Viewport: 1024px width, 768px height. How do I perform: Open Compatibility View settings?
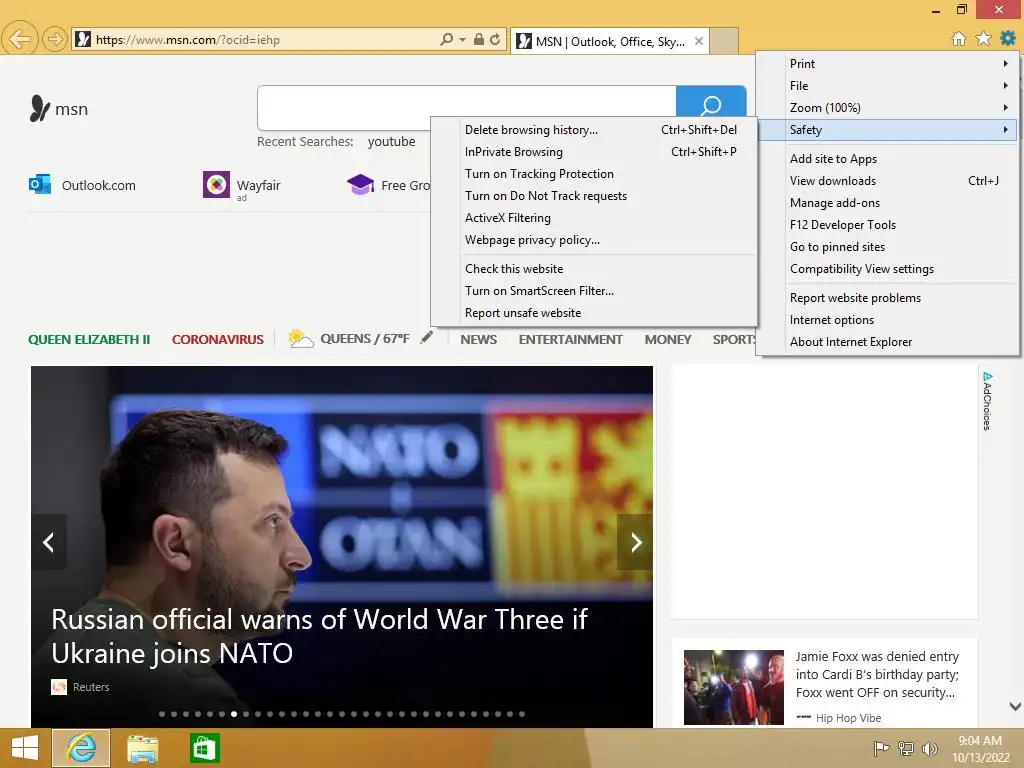pos(888,269)
